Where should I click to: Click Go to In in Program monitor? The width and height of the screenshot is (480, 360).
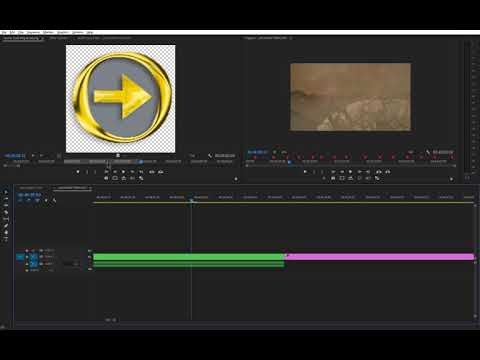coord(333,172)
